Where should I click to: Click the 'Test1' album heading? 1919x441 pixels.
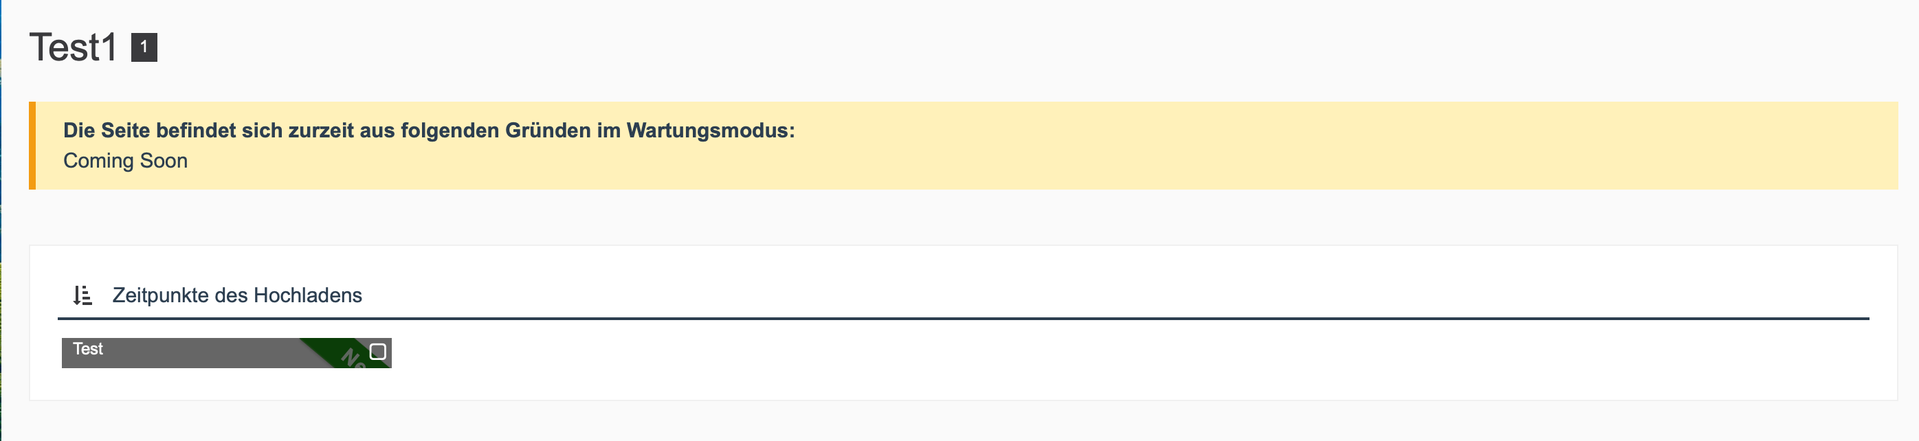73,47
